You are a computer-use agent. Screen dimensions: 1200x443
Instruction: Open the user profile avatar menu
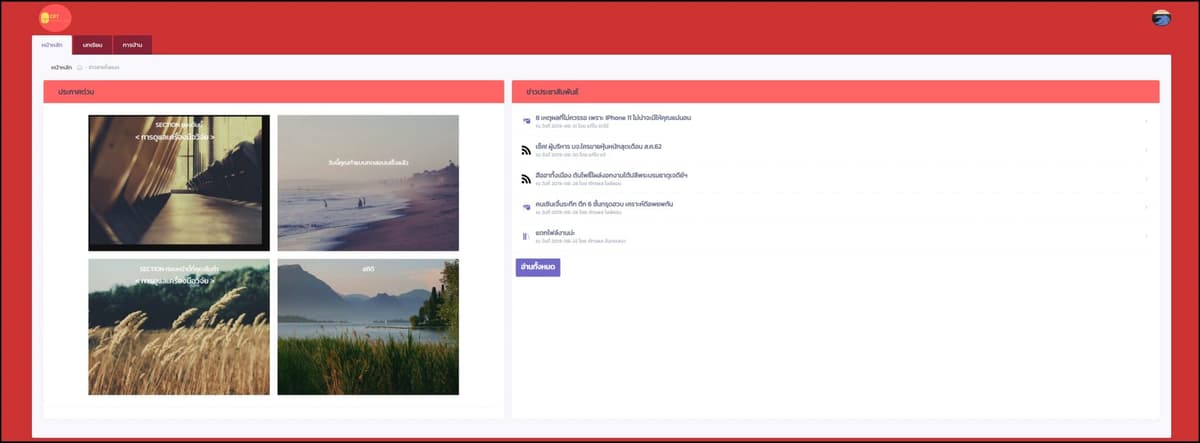coord(1161,17)
